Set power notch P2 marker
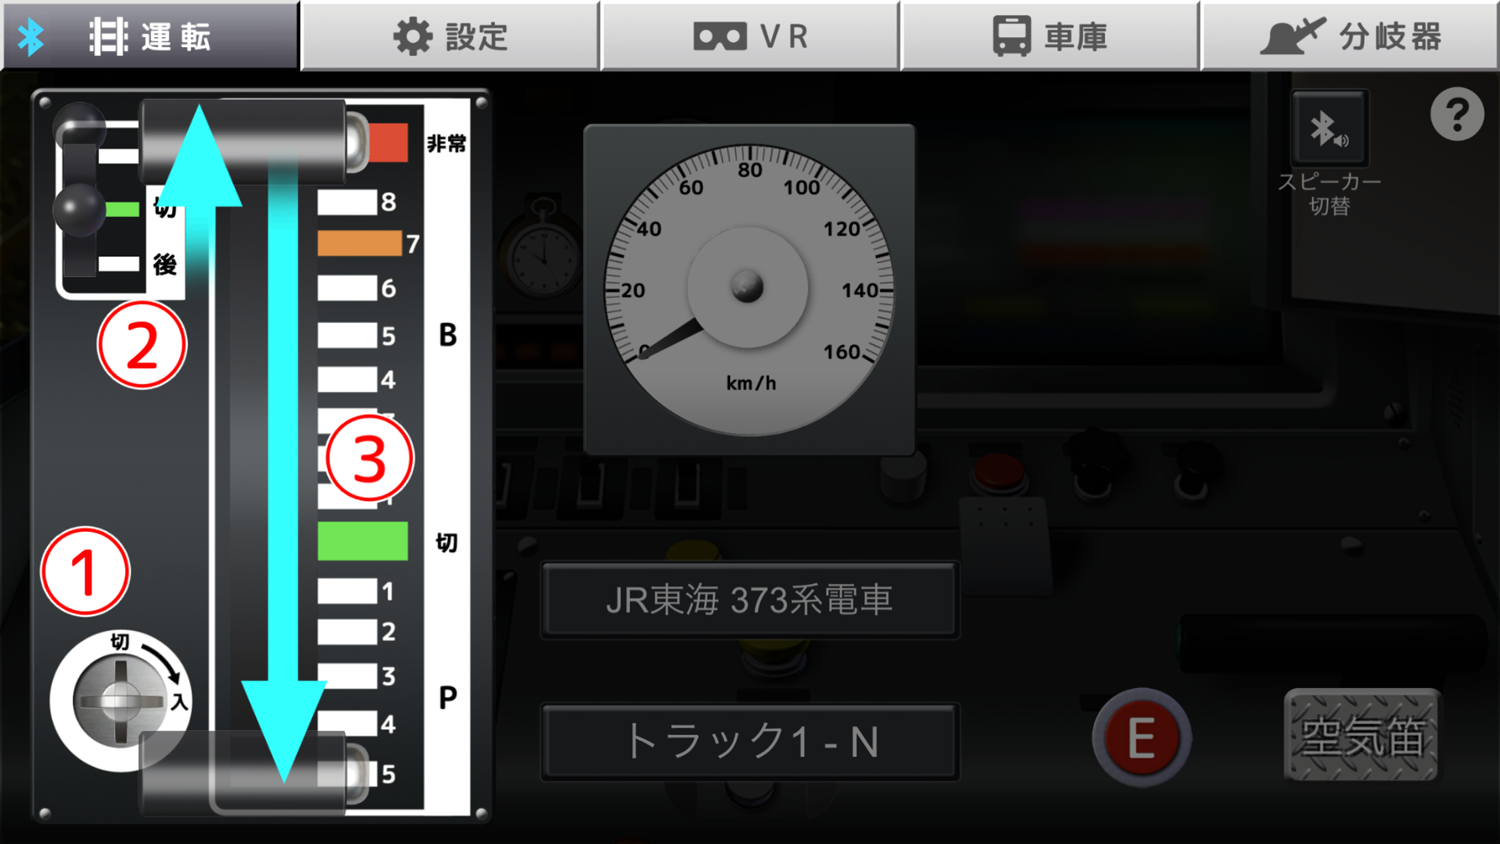Viewport: 1500px width, 844px height. (347, 632)
